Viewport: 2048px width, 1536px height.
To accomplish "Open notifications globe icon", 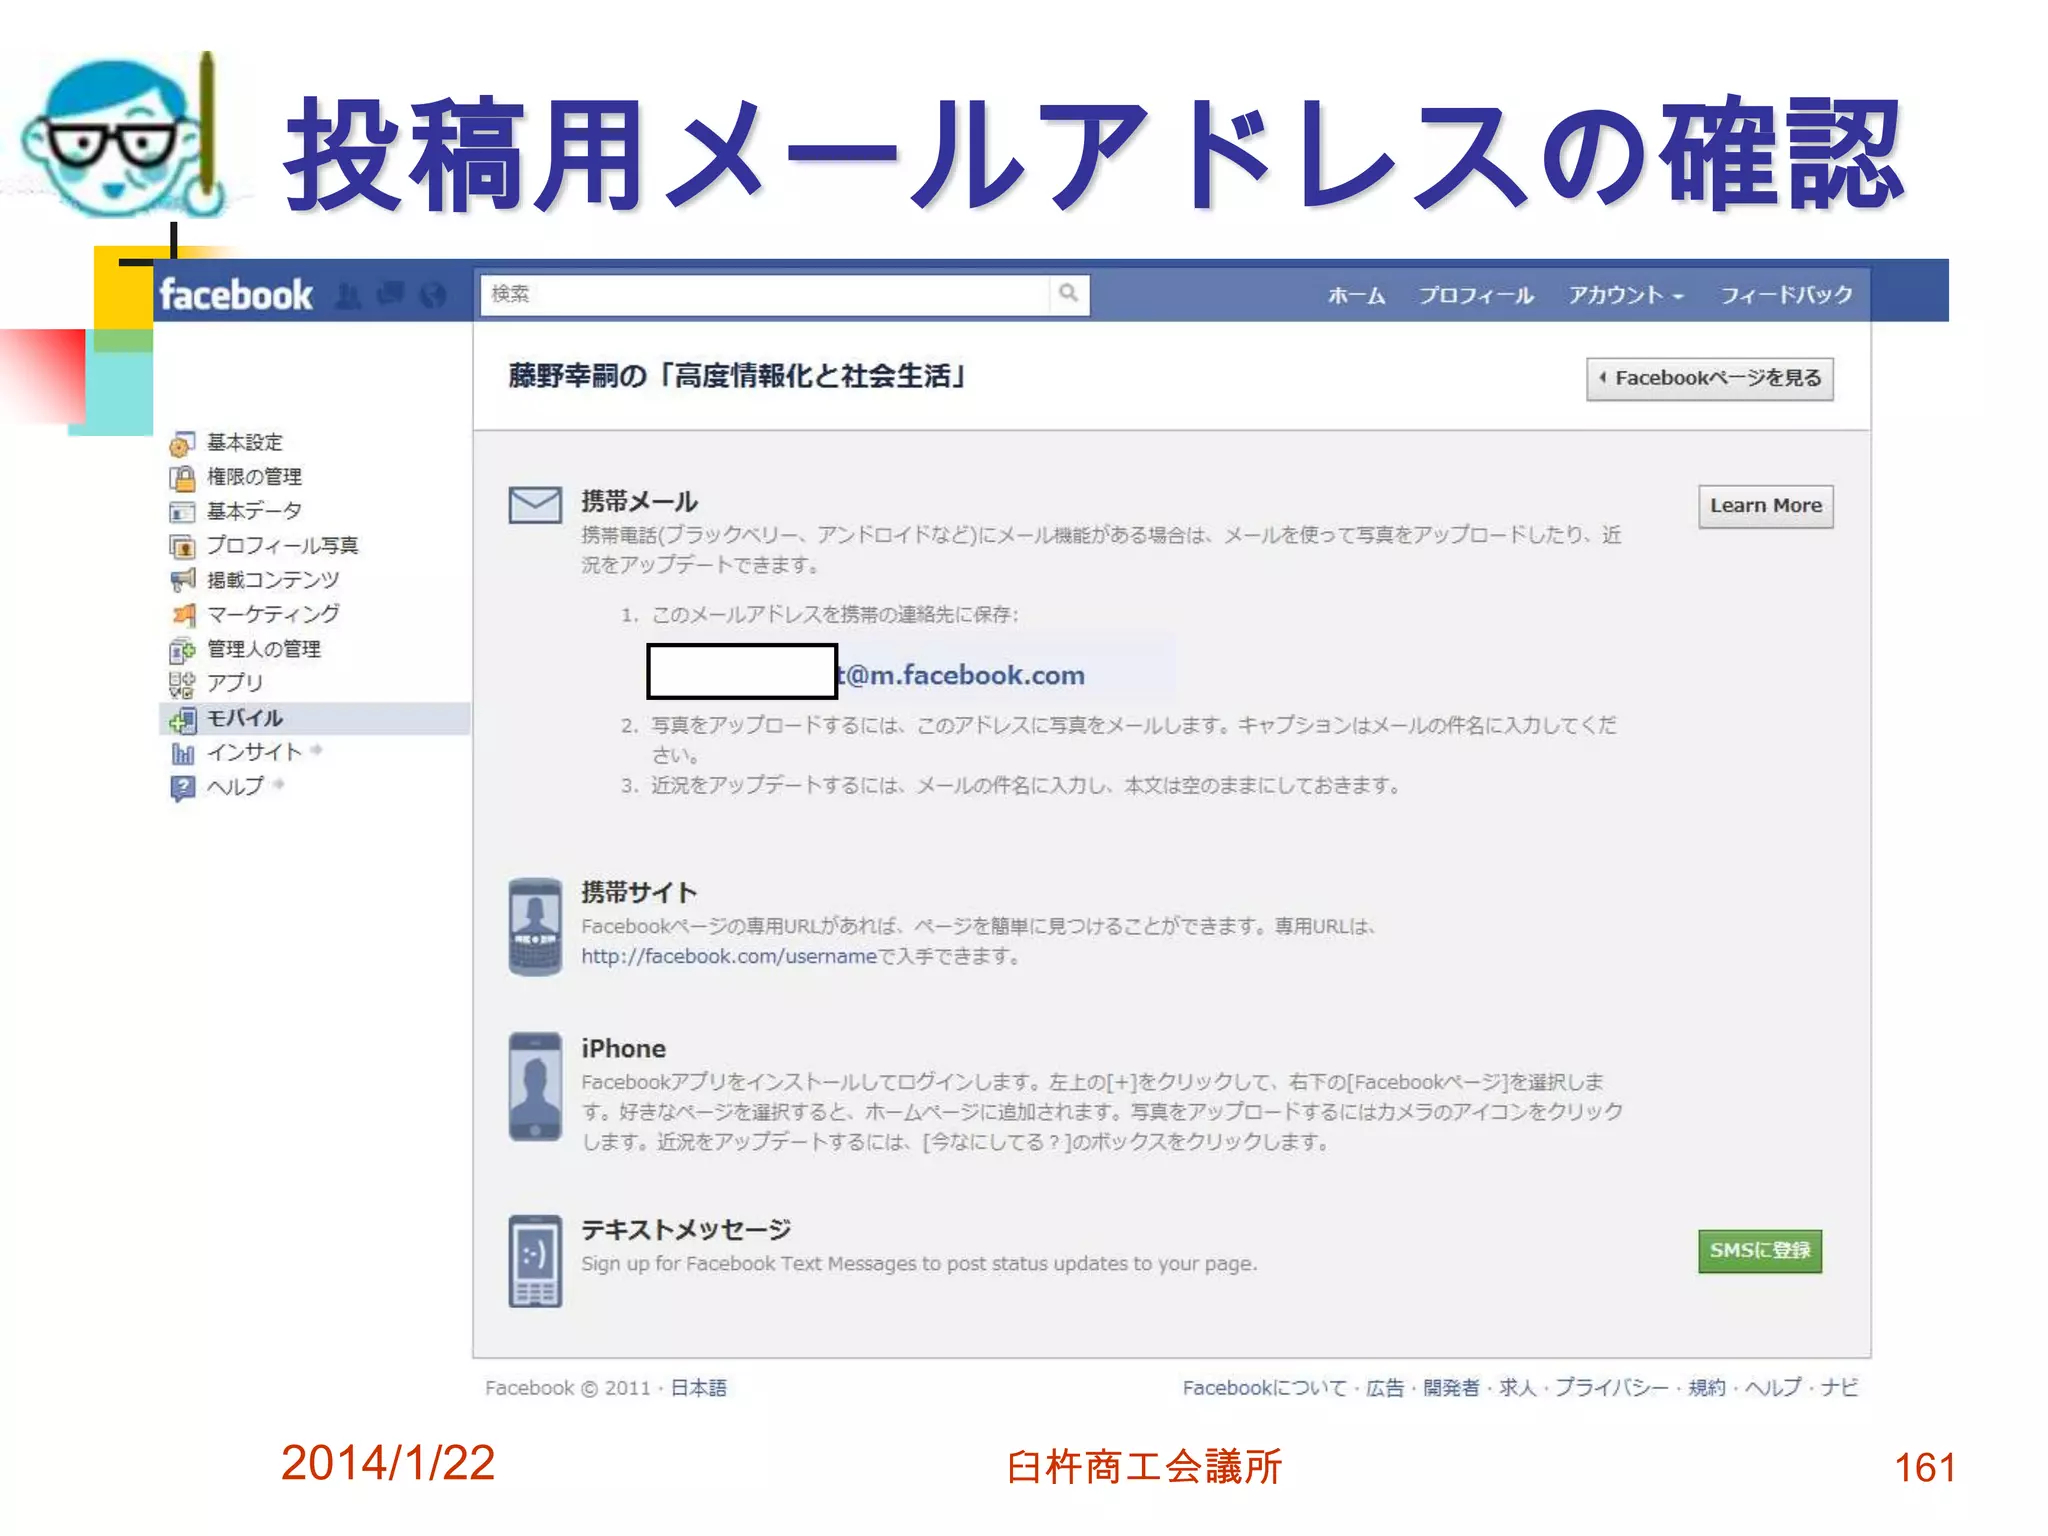I will [432, 295].
